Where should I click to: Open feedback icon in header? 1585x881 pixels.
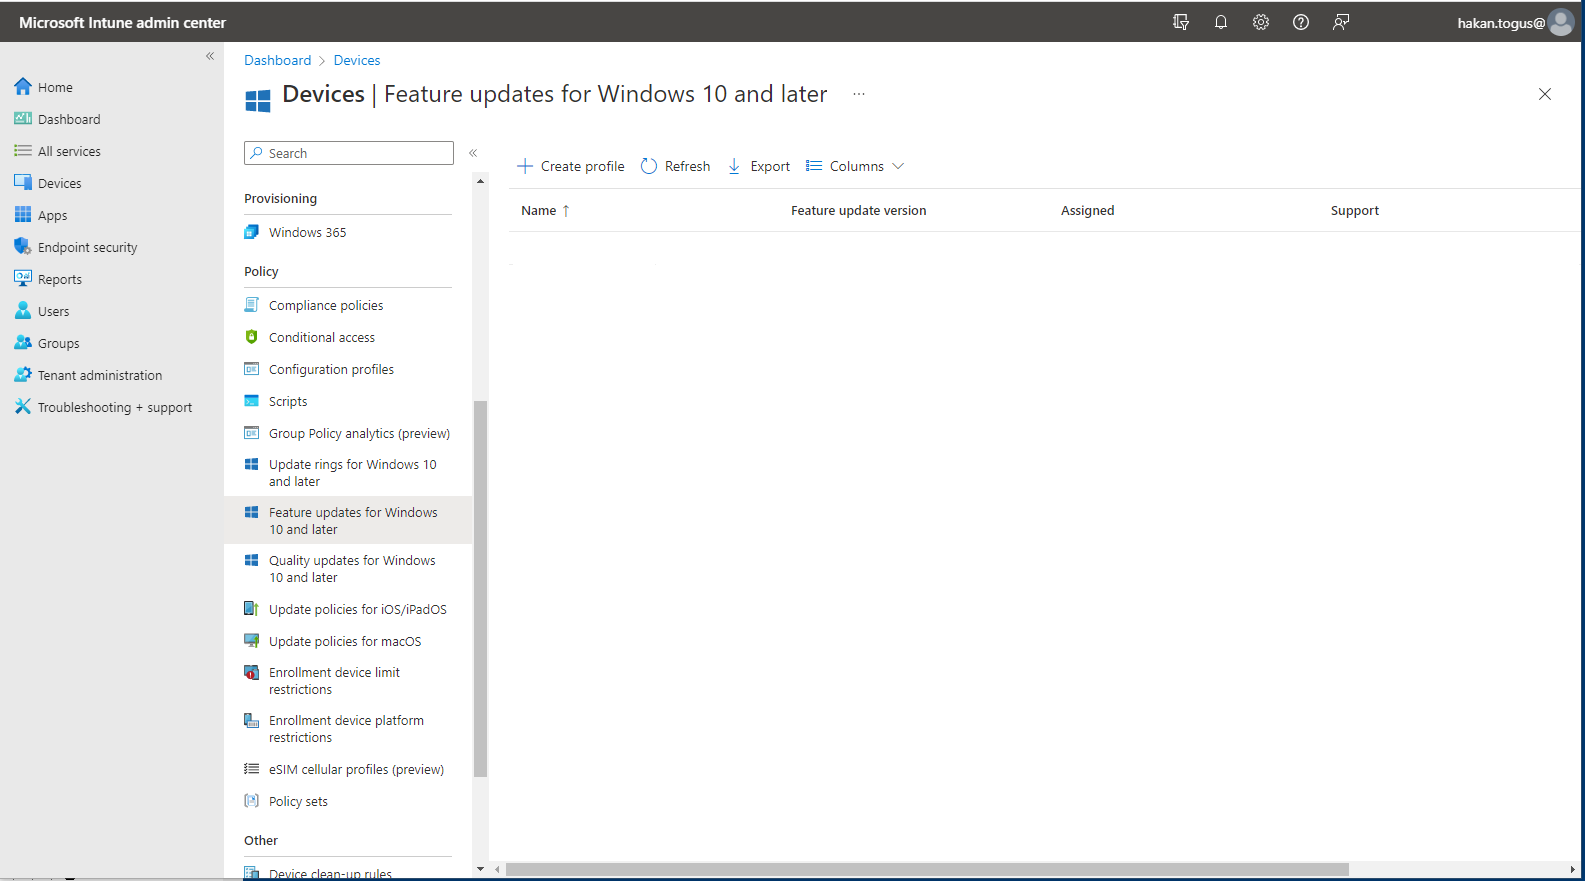[1341, 22]
